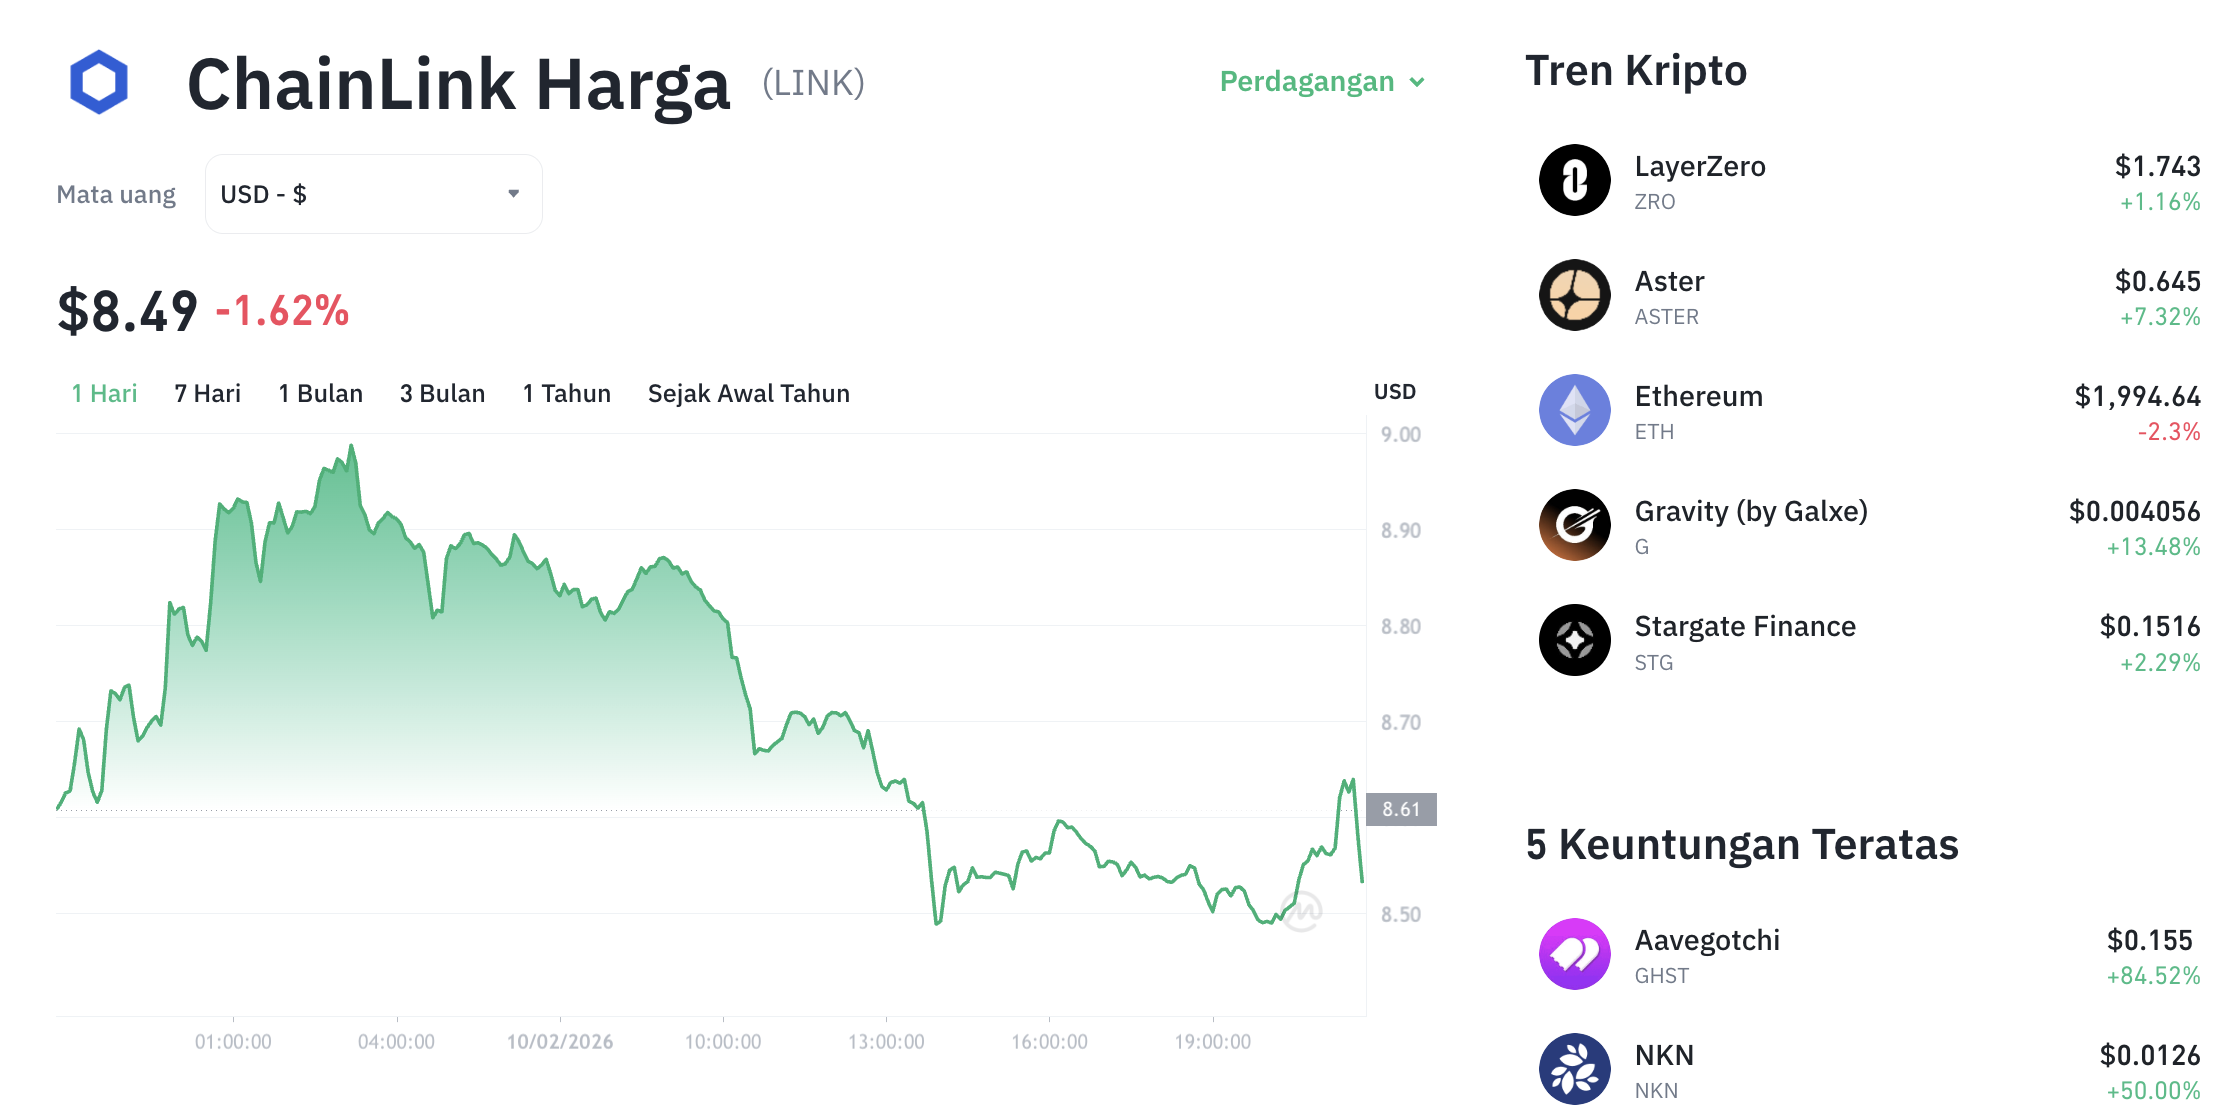Open NKN via its coin icon
Screen dimensions: 2216x1120
[x=1574, y=1068]
